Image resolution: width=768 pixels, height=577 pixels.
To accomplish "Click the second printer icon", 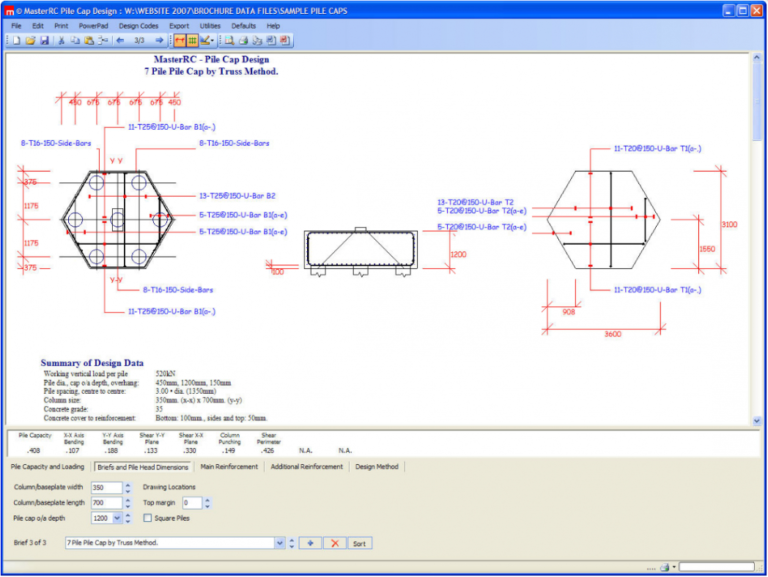I will click(257, 41).
